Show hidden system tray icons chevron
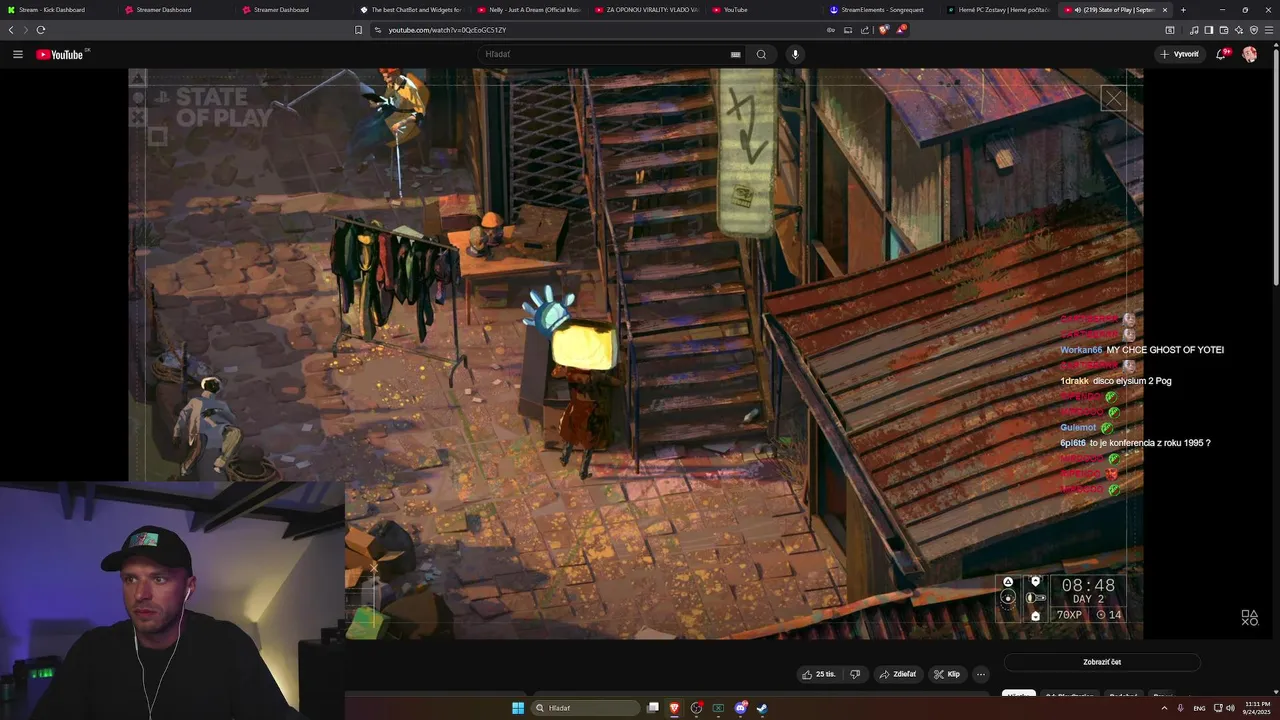The image size is (1280, 720). [x=1164, y=708]
